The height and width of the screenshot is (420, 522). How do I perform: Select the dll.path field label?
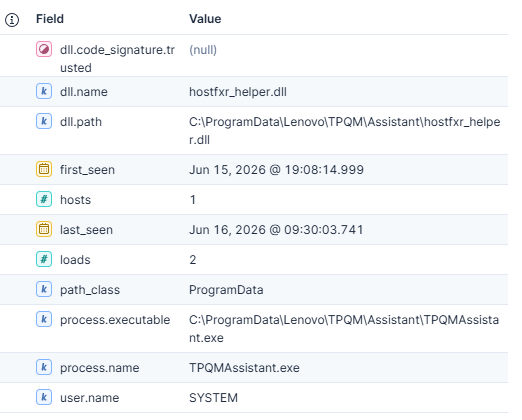tap(81, 122)
